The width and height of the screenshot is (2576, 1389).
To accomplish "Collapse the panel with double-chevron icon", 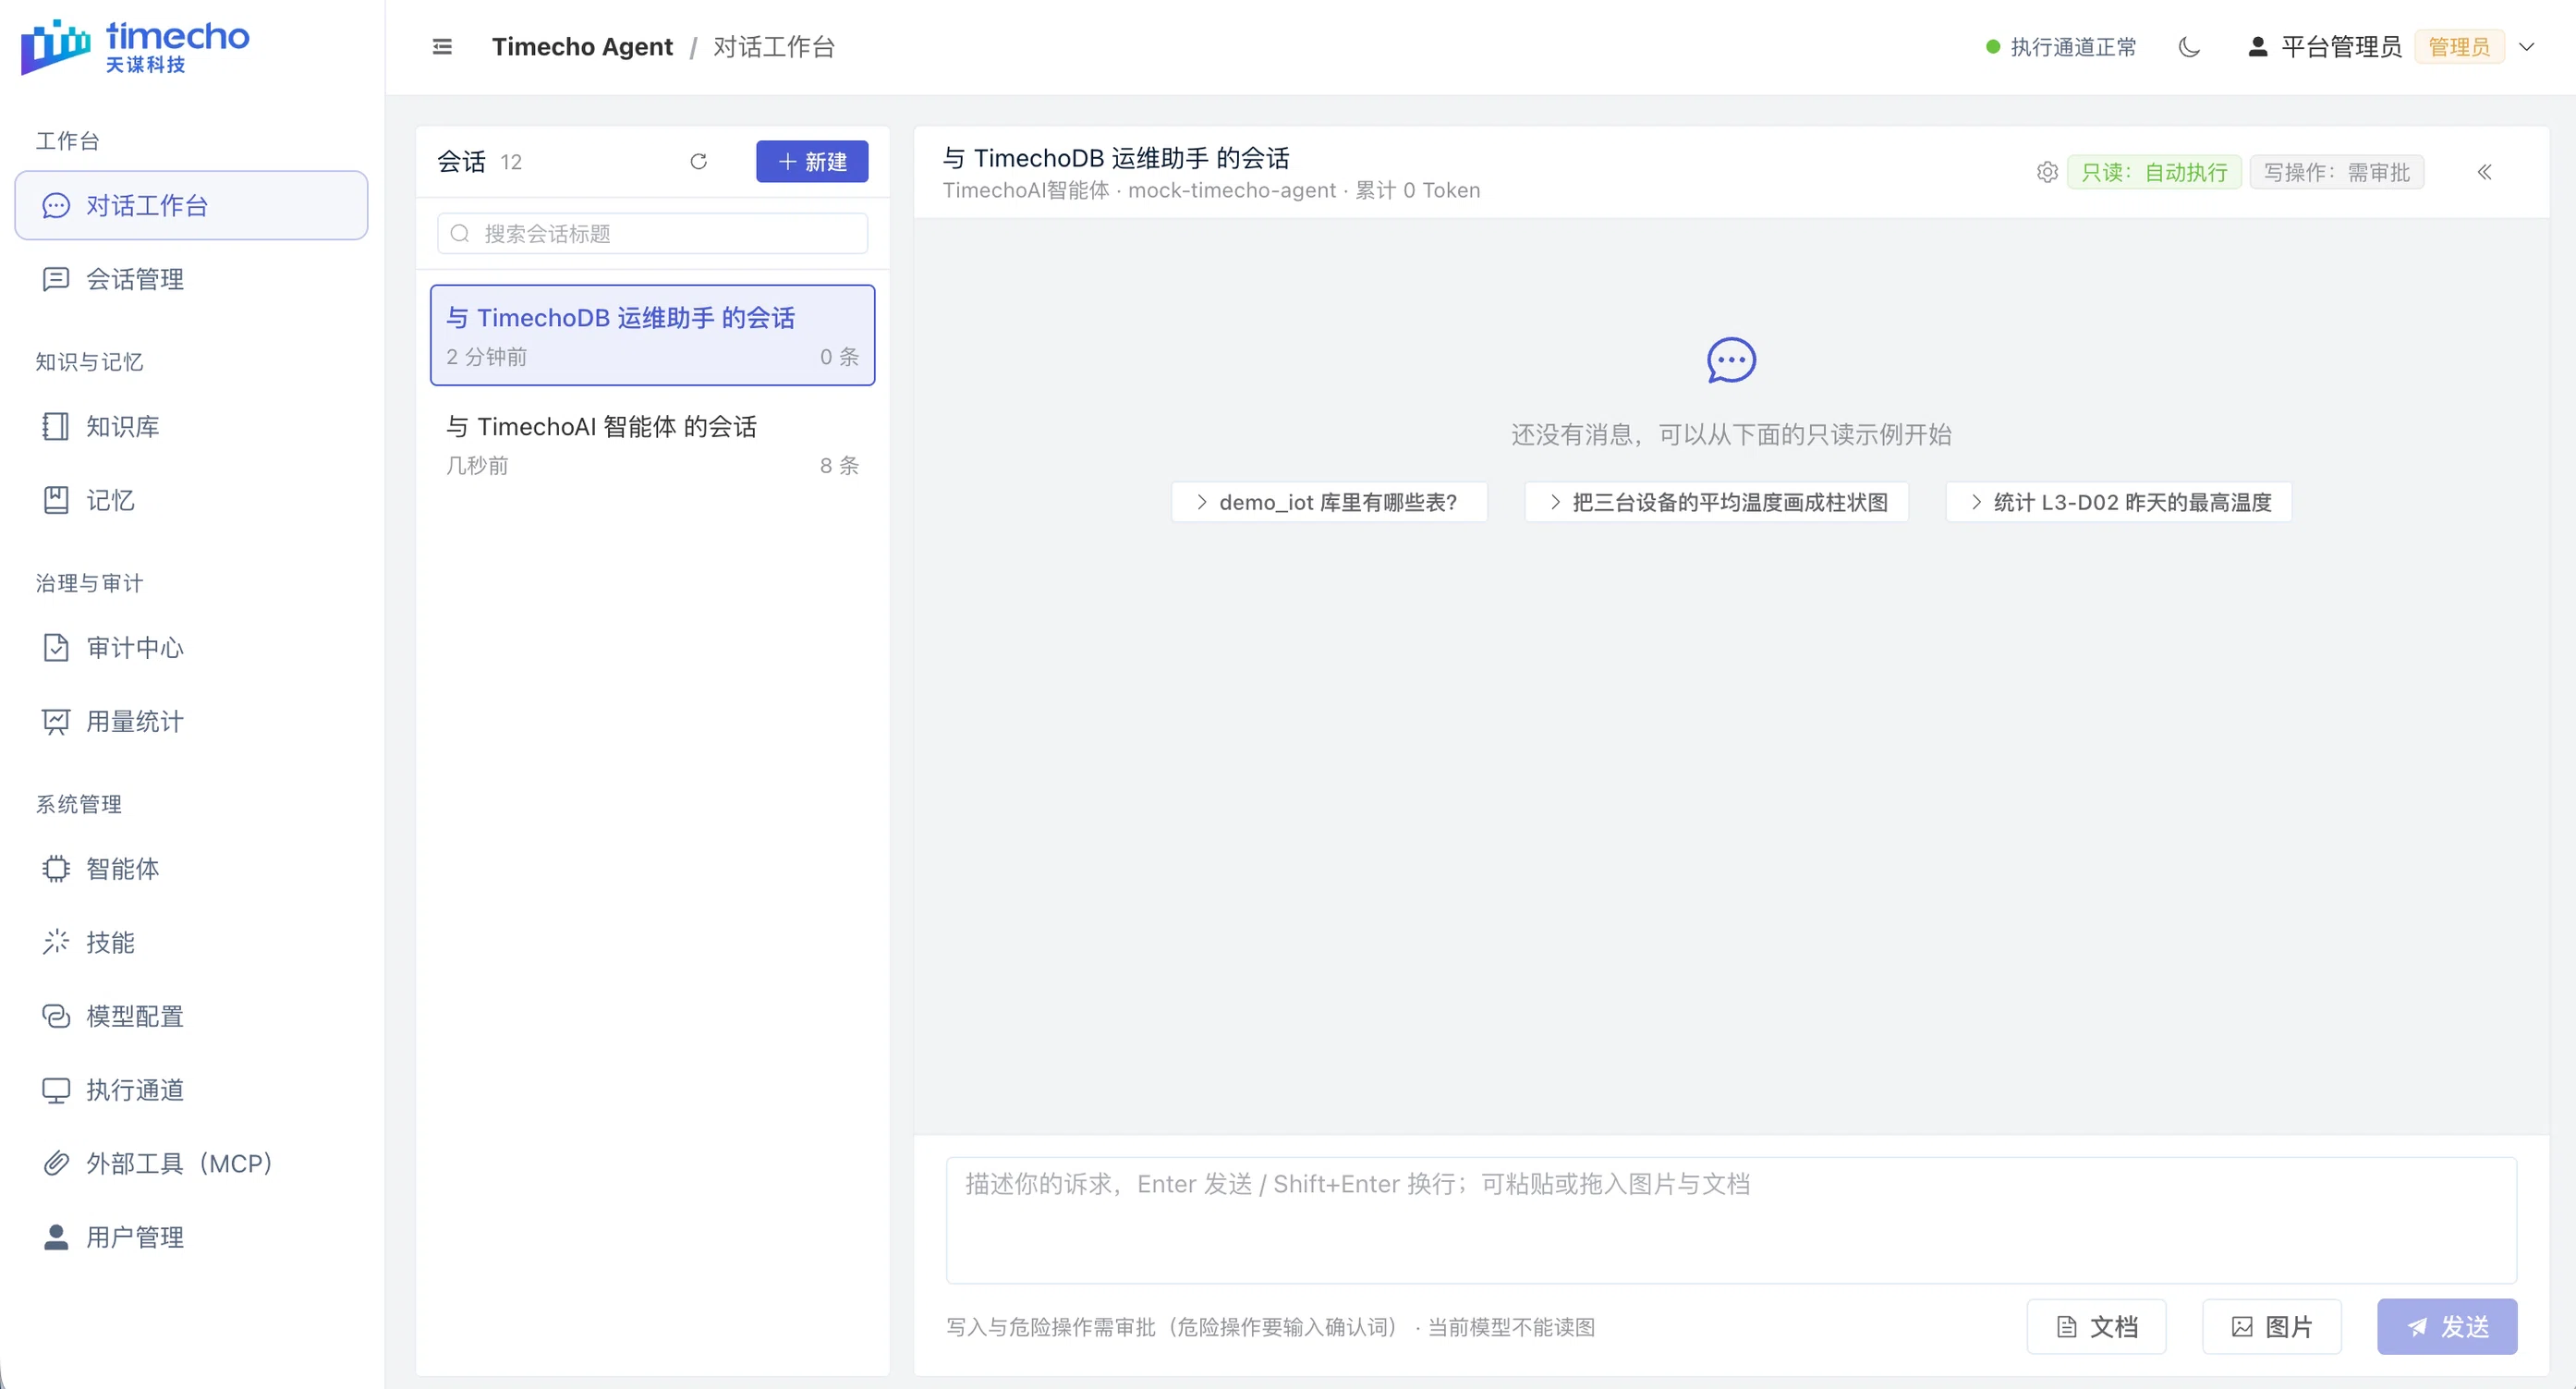I will click(x=2484, y=172).
